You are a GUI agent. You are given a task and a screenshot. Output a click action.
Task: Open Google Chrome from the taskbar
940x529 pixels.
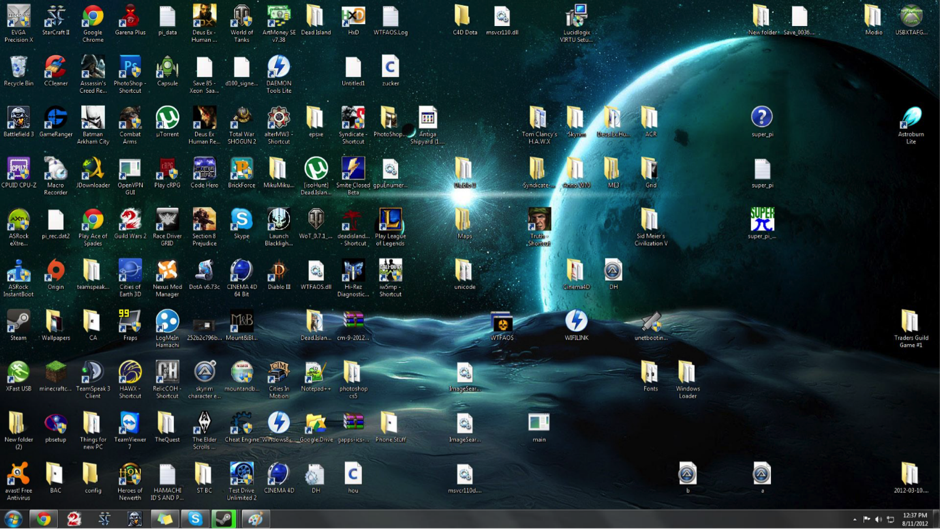point(43,519)
